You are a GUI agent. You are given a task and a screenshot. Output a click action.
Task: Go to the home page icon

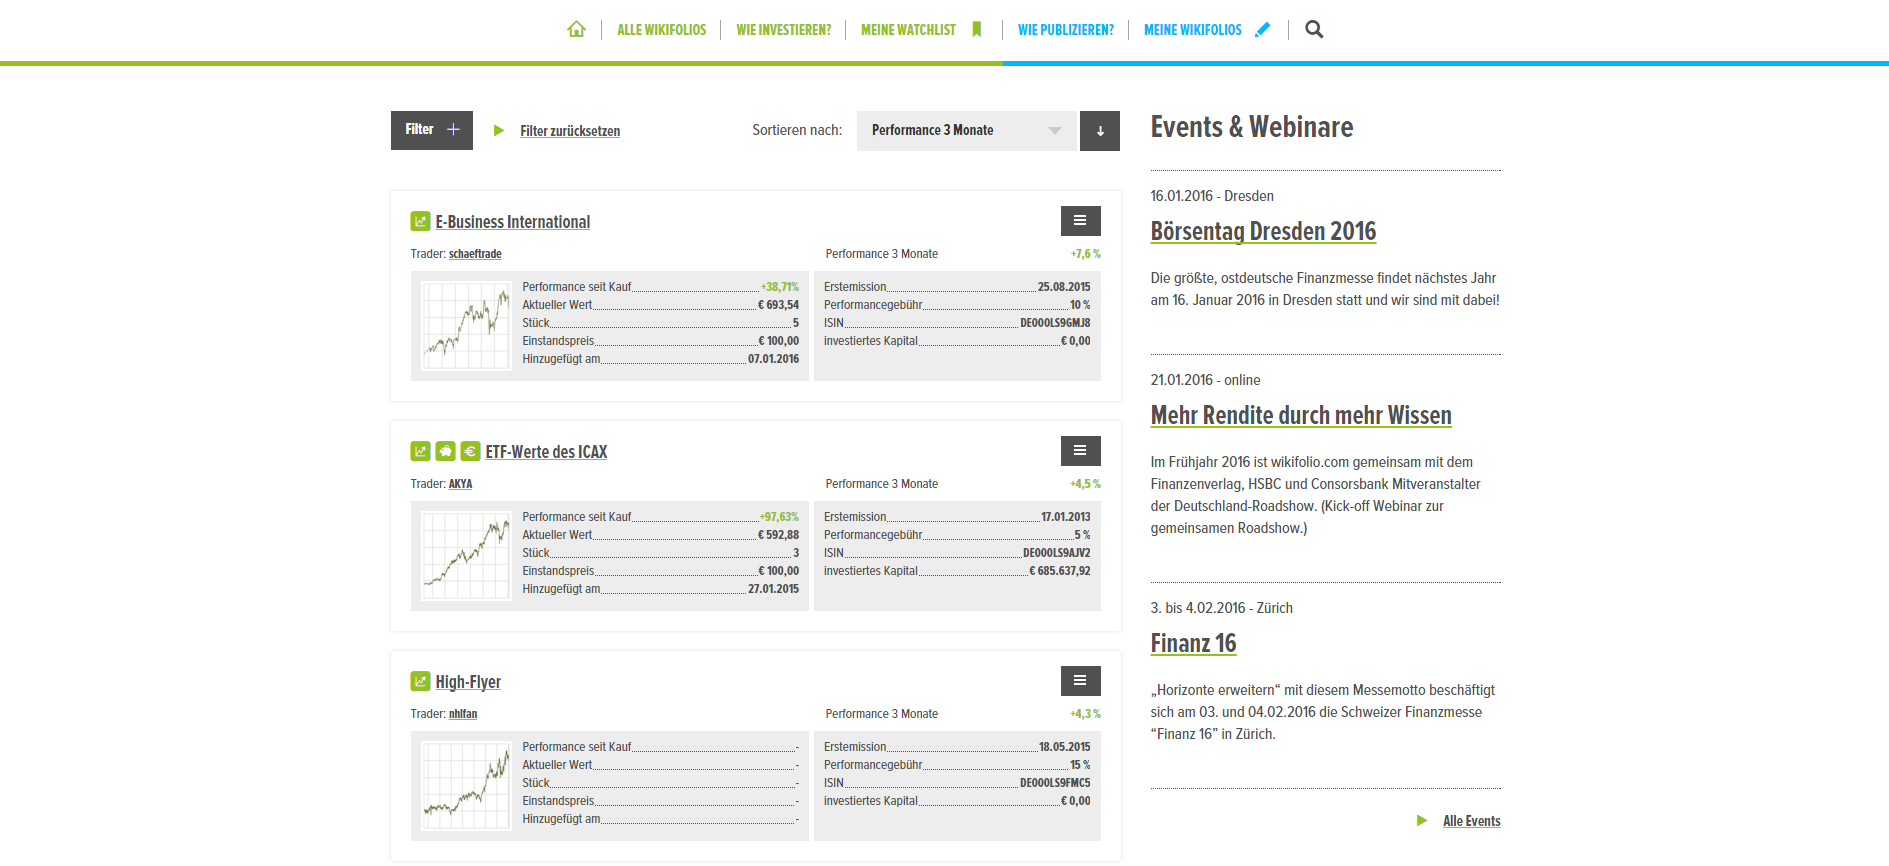[x=576, y=29]
